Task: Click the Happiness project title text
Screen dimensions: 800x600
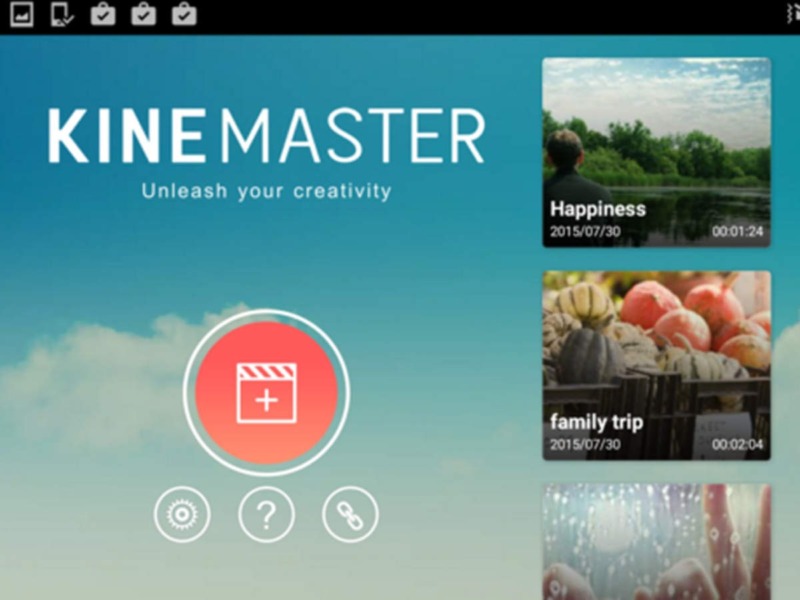Action: pos(596,209)
